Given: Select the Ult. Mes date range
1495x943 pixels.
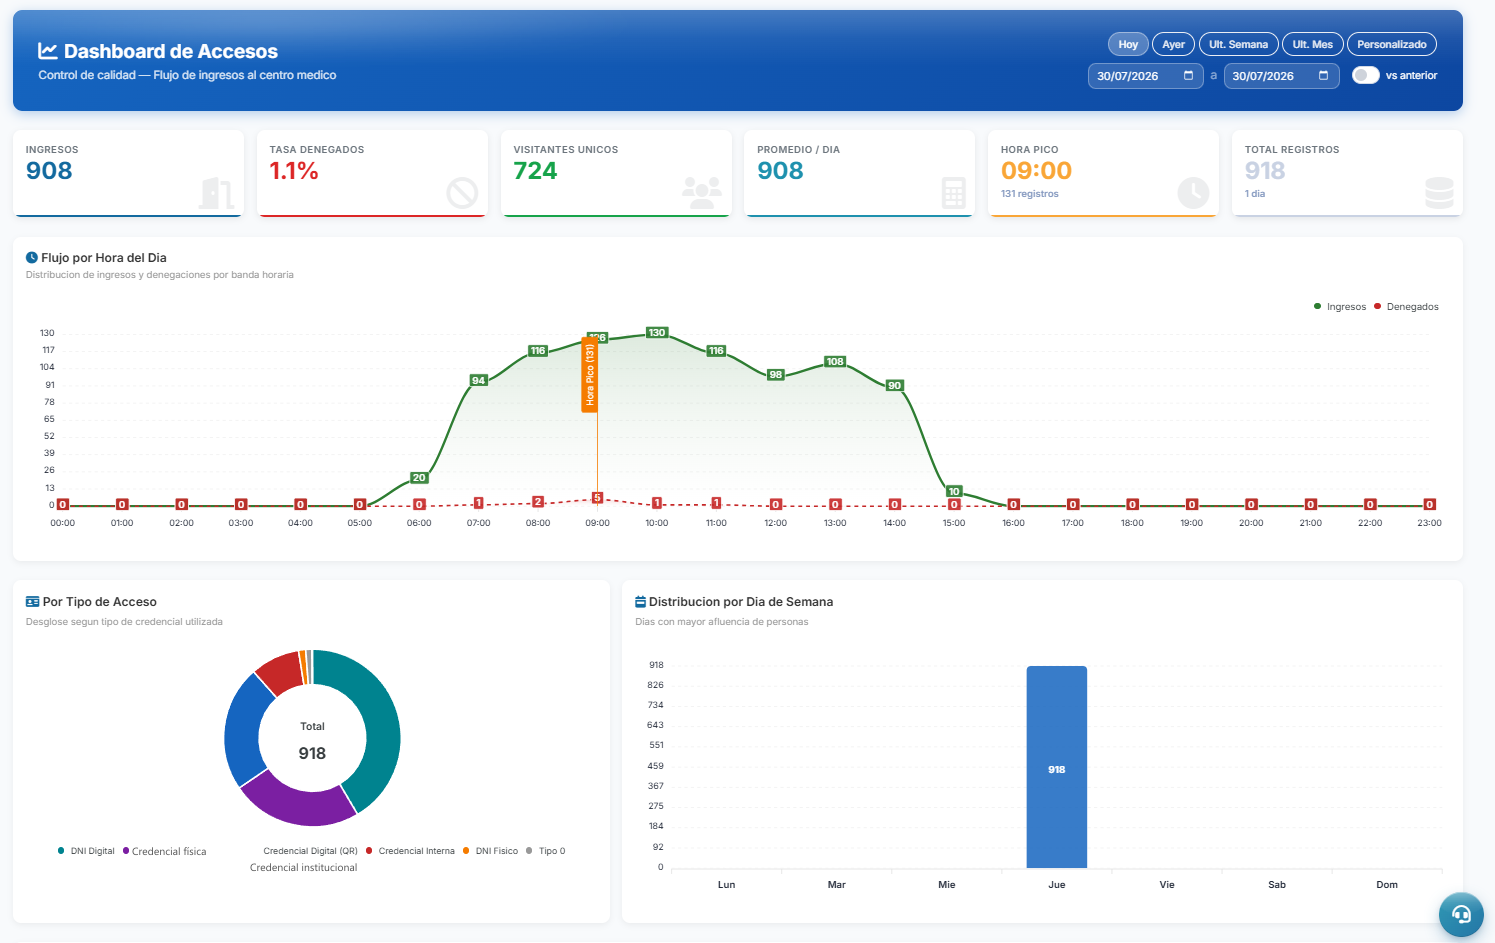Looking at the screenshot, I should 1312,44.
